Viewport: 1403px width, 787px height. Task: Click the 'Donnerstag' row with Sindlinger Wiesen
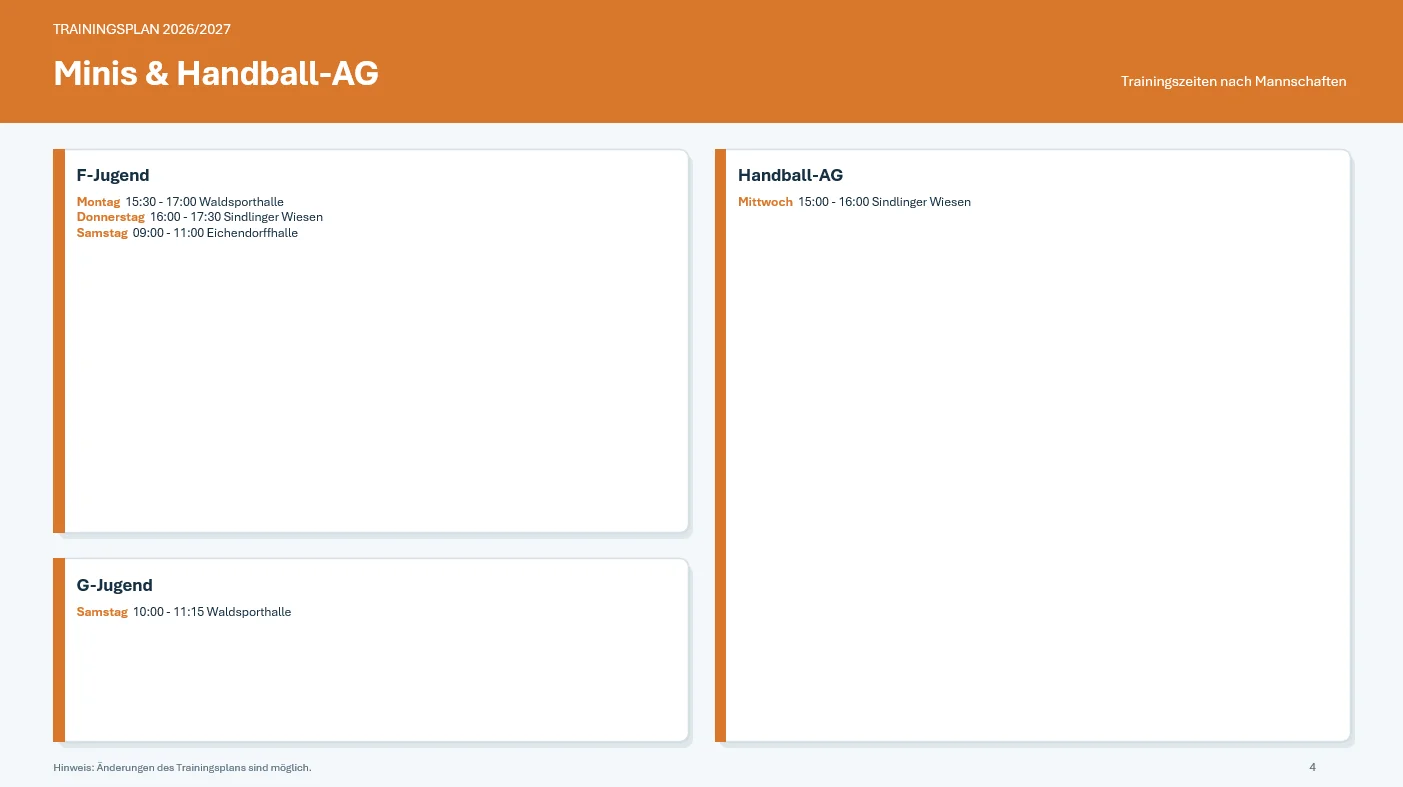coord(200,217)
